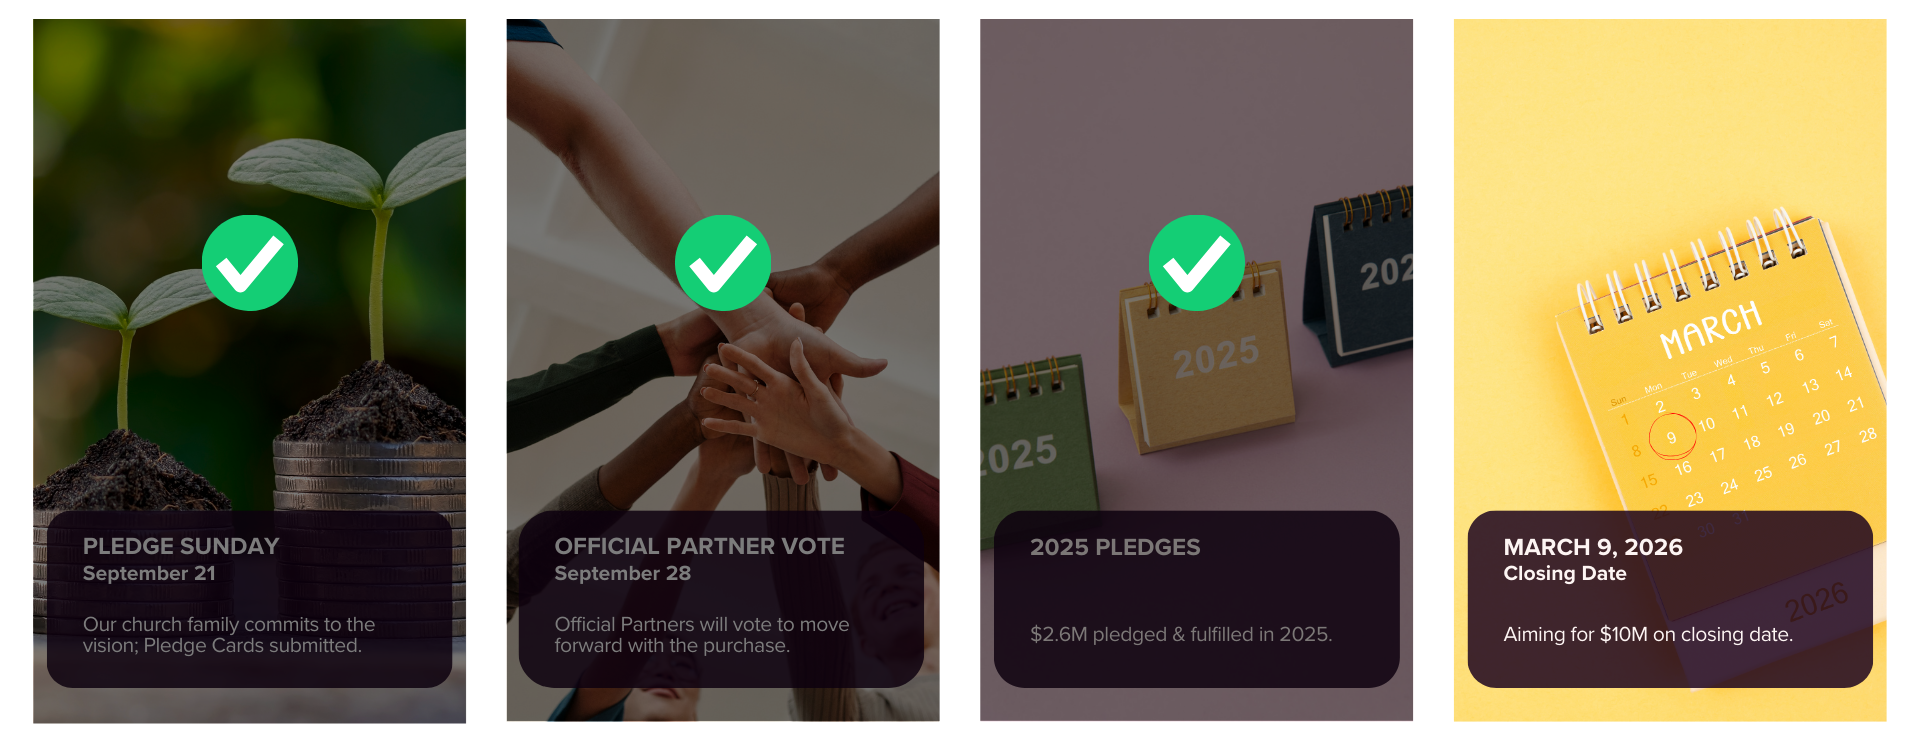Viewport: 1920px width, 740px height.
Task: Select the MARCH 9, 2026 heading
Action: (1592, 547)
